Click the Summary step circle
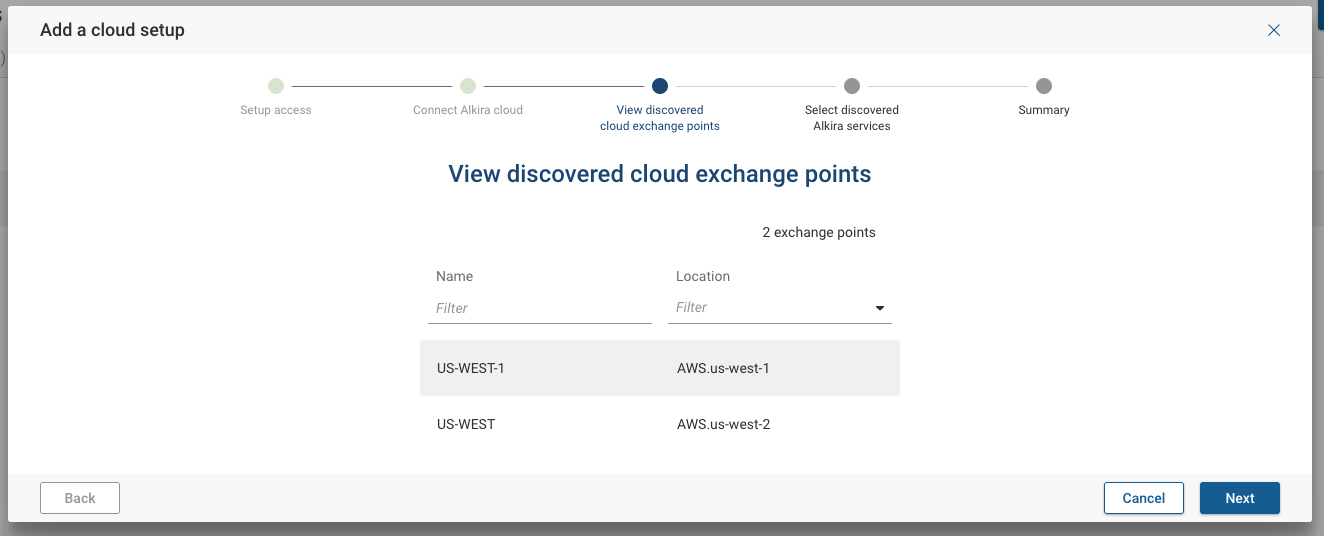 pos(1044,86)
